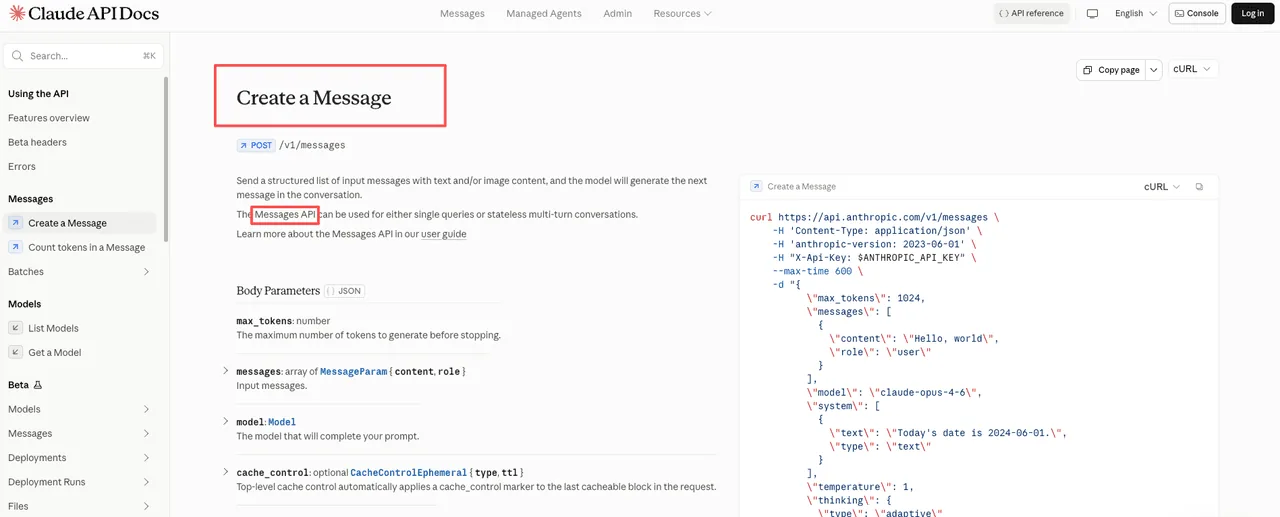Viewport: 1280px width, 517px height.
Task: Click the monitor theme icon in header
Action: click(1092, 14)
